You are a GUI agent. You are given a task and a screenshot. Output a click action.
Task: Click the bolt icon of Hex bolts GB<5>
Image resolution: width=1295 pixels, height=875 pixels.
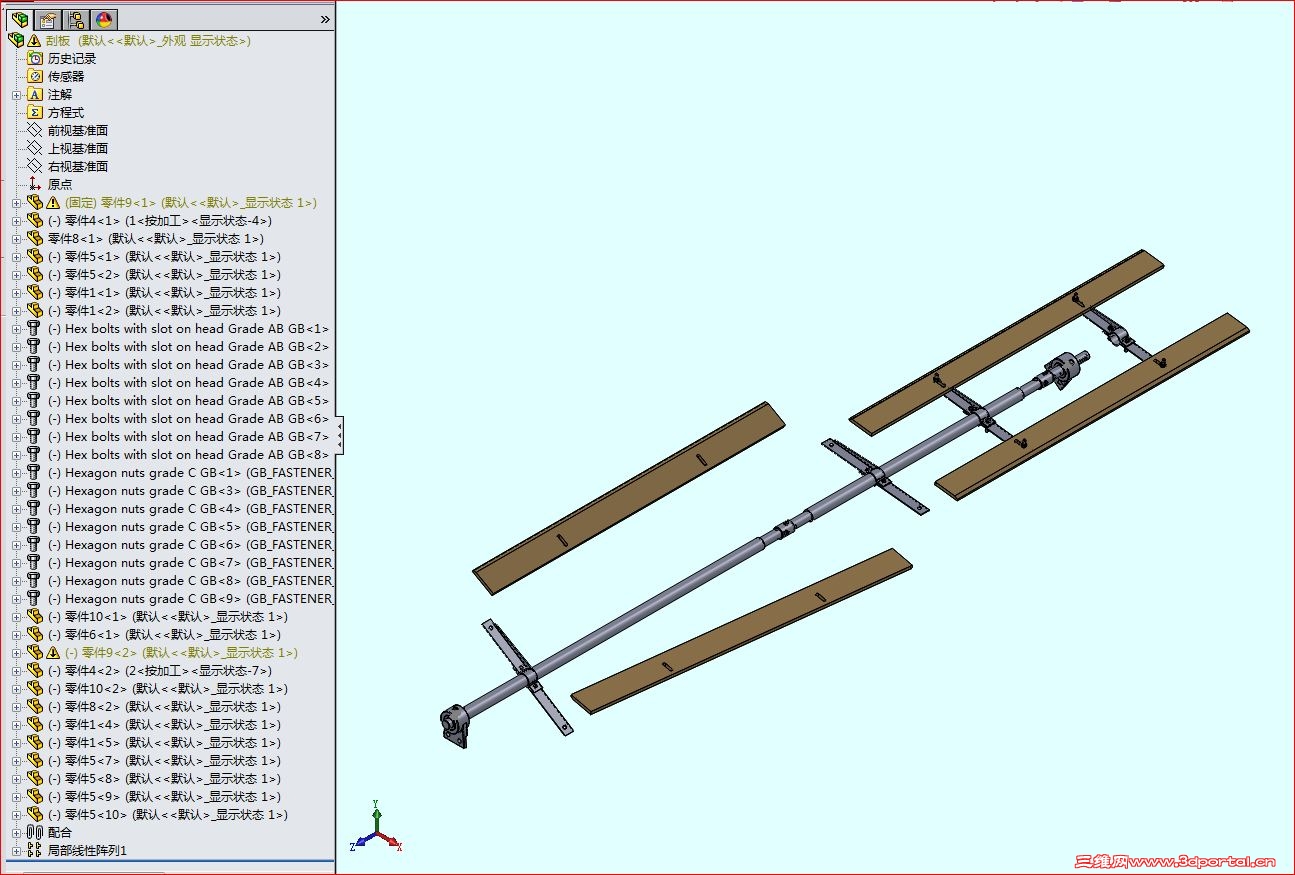tap(34, 400)
